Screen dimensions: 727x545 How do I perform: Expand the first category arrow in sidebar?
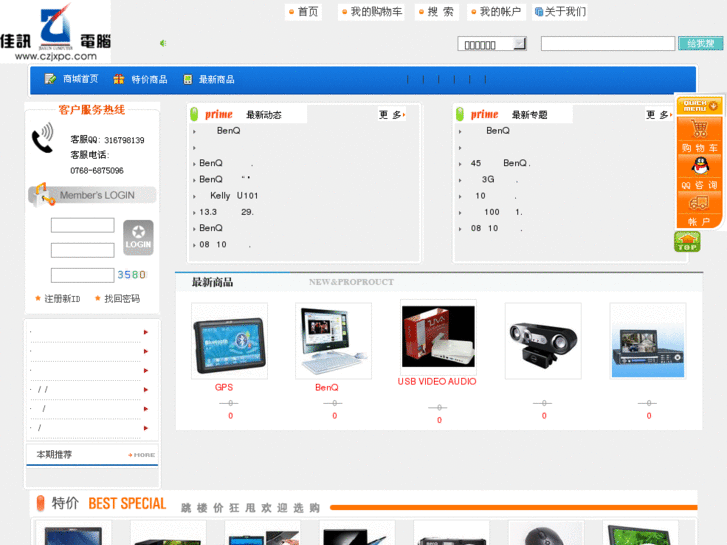(146, 332)
